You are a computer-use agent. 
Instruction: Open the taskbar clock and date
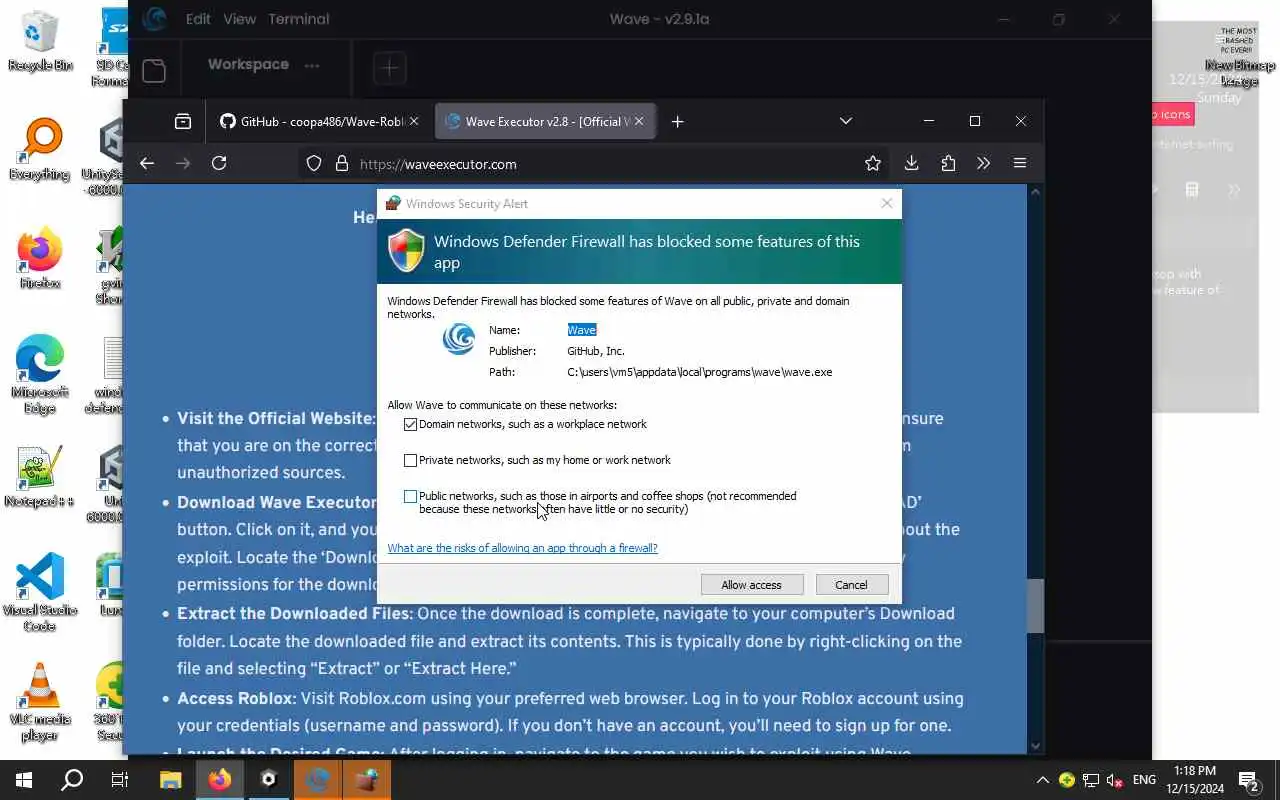1195,780
